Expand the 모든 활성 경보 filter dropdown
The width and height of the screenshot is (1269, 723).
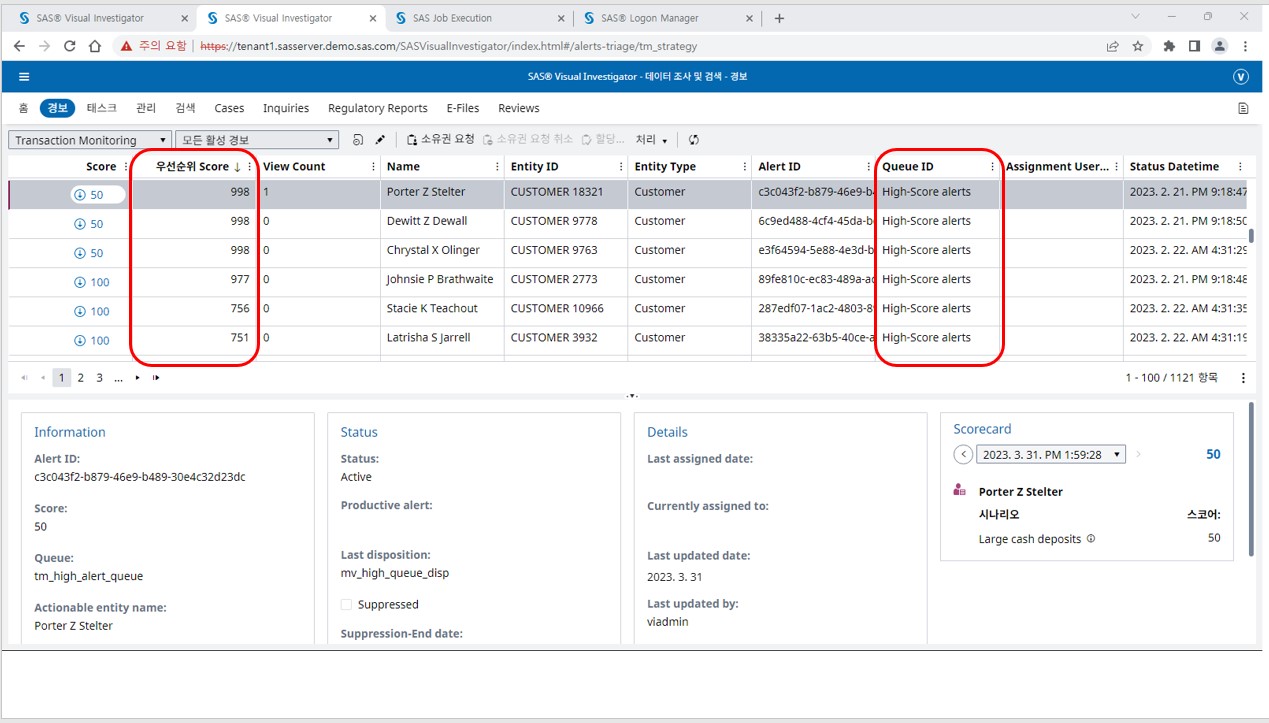pos(257,140)
